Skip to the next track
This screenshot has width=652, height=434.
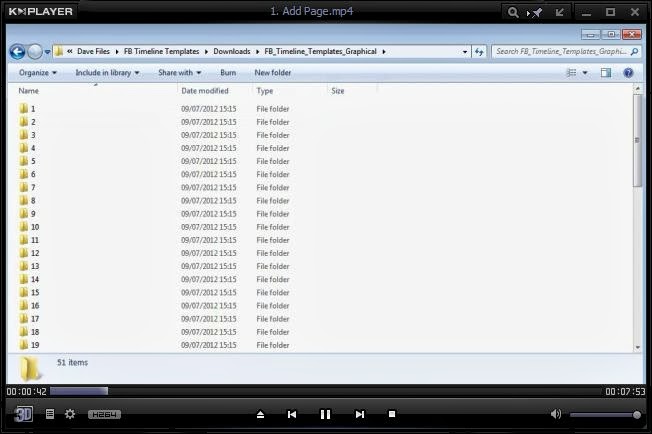pyautogui.click(x=360, y=414)
